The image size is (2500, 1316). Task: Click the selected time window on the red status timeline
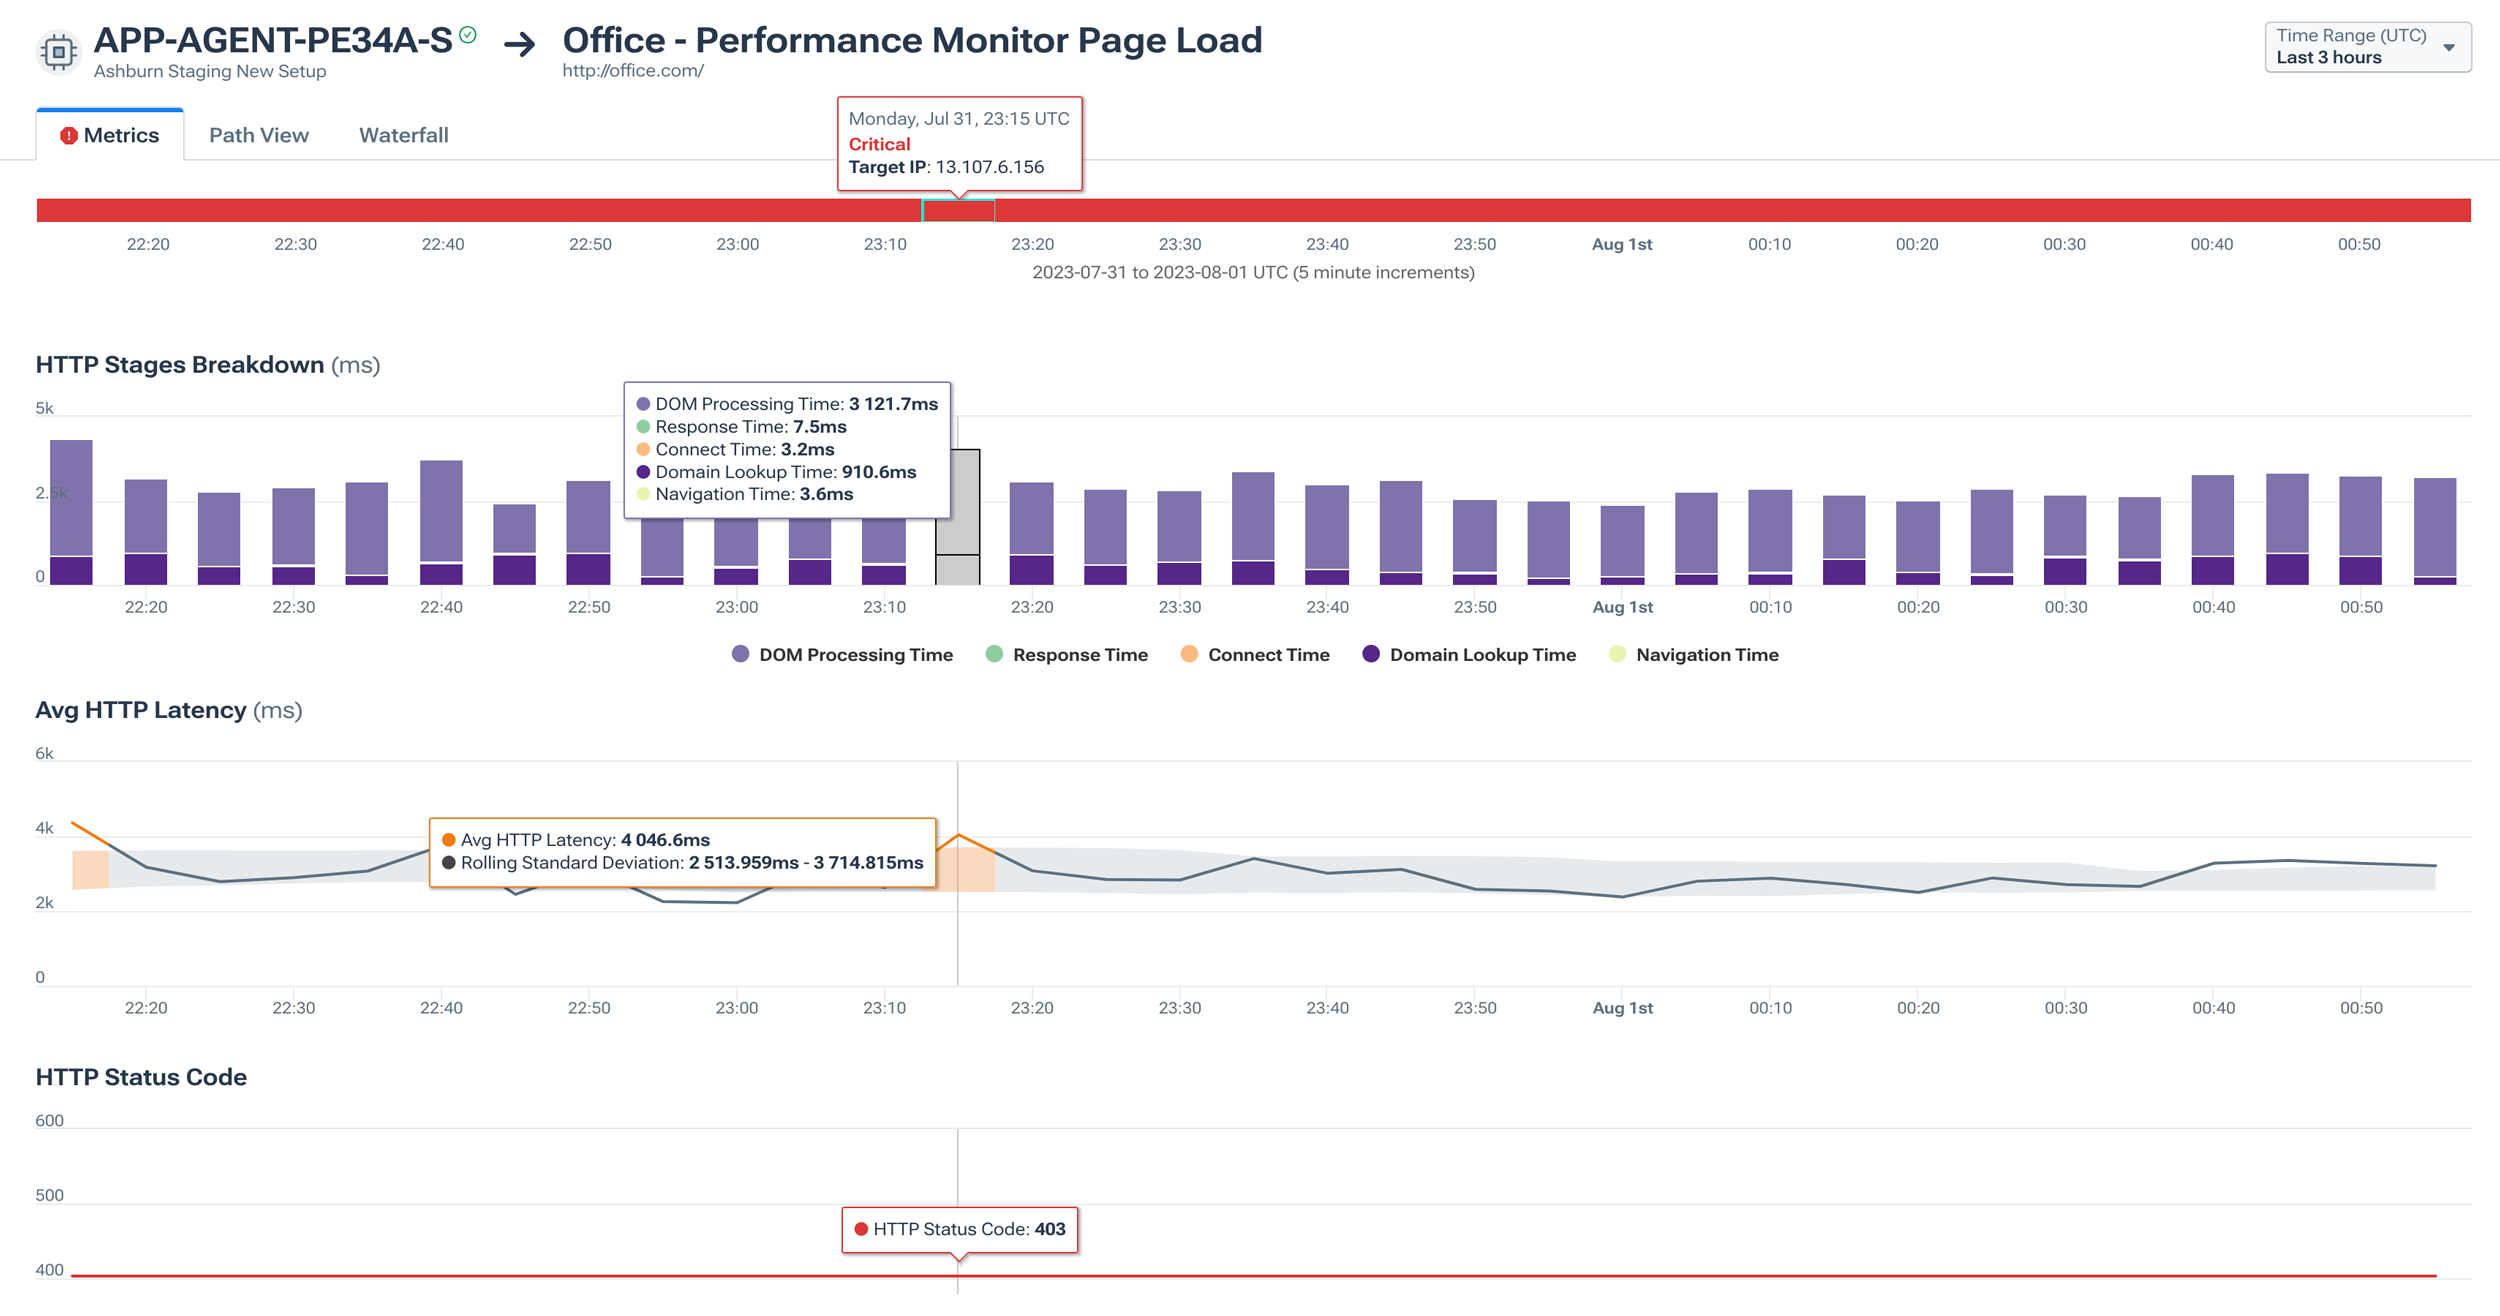tap(957, 210)
